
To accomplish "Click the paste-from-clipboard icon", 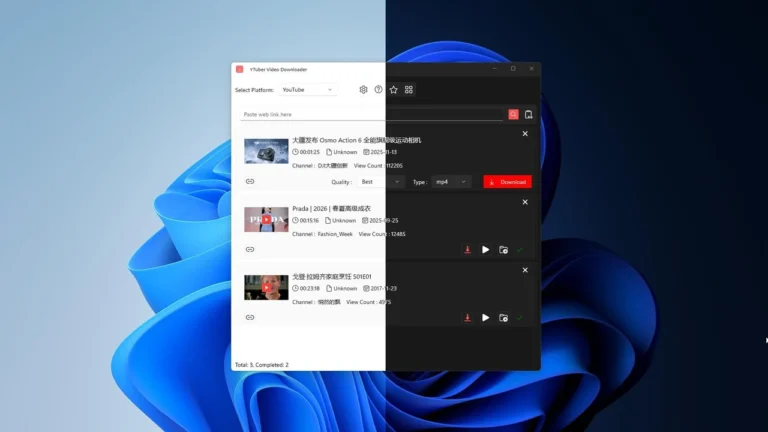I will tap(528, 115).
